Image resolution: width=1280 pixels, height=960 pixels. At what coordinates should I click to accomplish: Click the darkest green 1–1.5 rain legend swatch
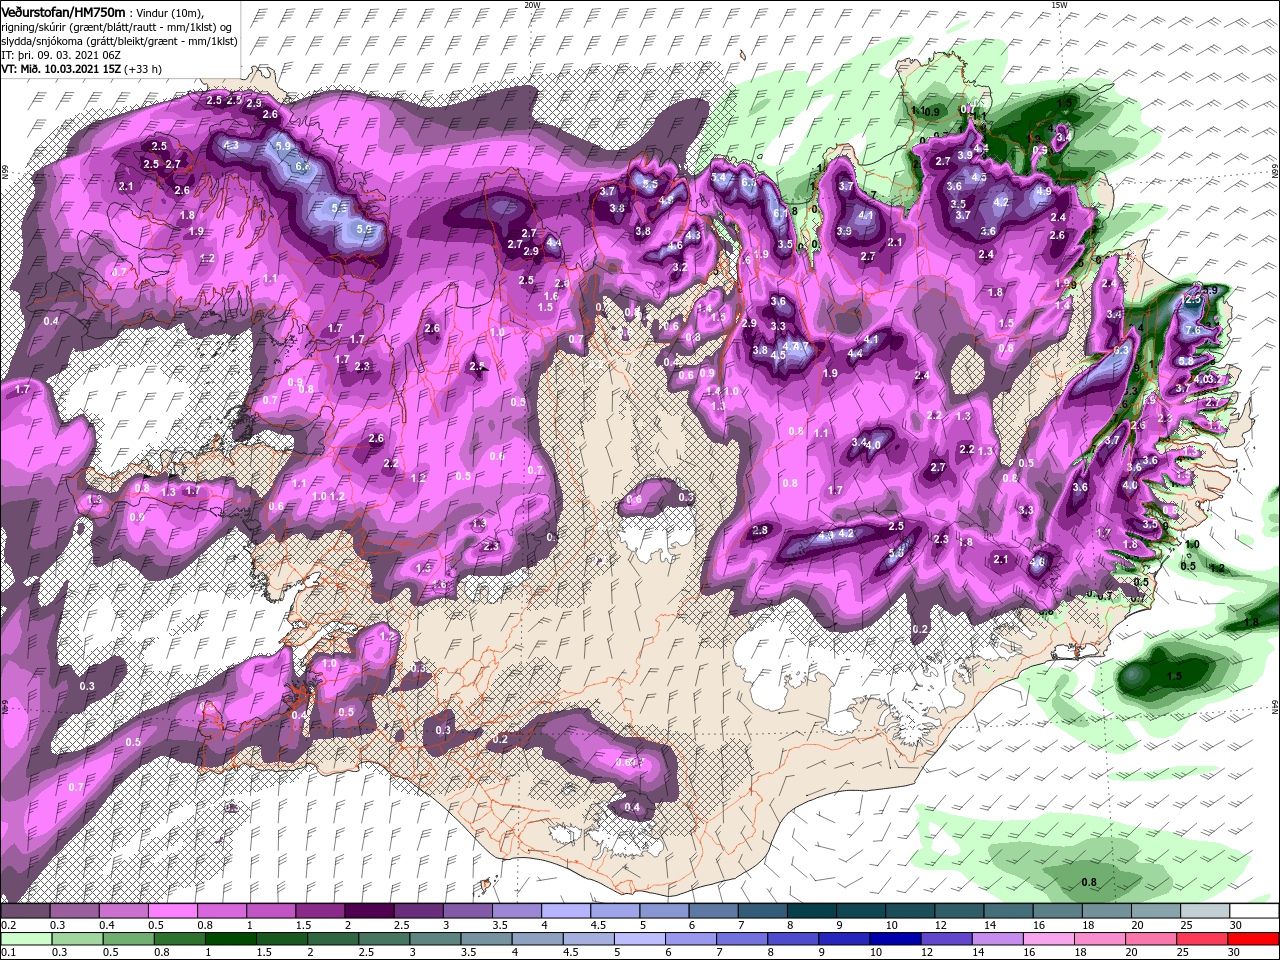[x=230, y=937]
